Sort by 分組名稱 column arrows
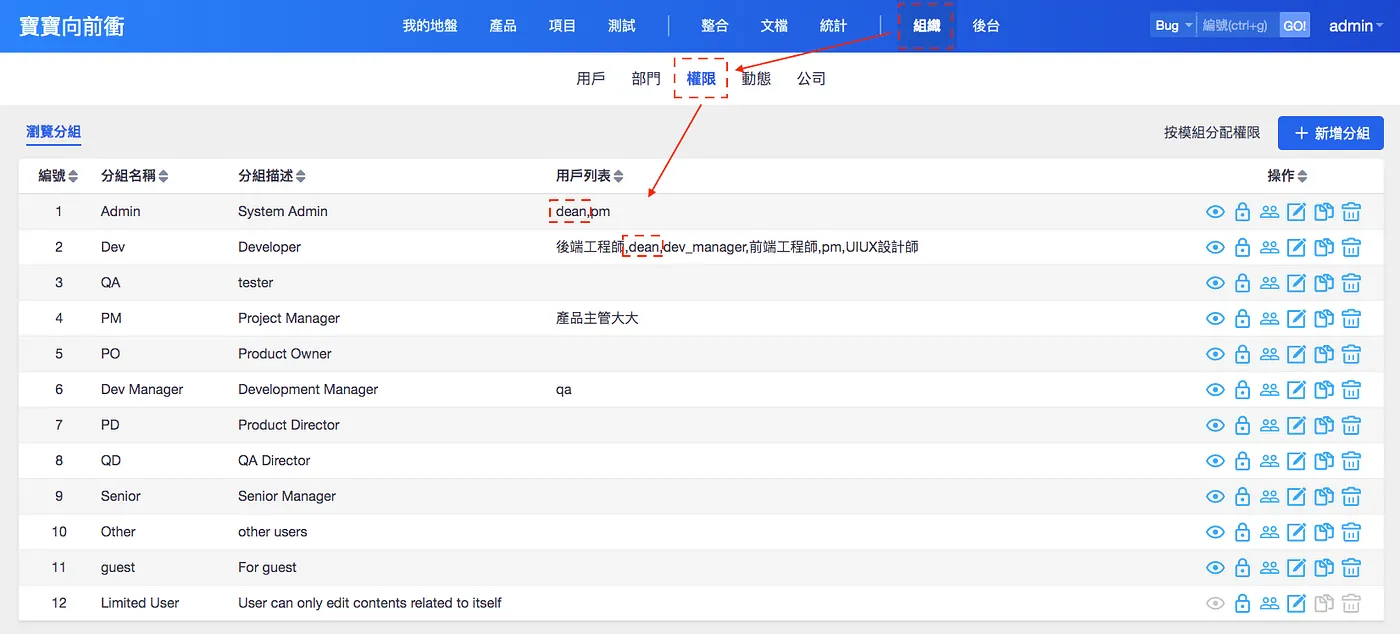1400x634 pixels. point(163,176)
